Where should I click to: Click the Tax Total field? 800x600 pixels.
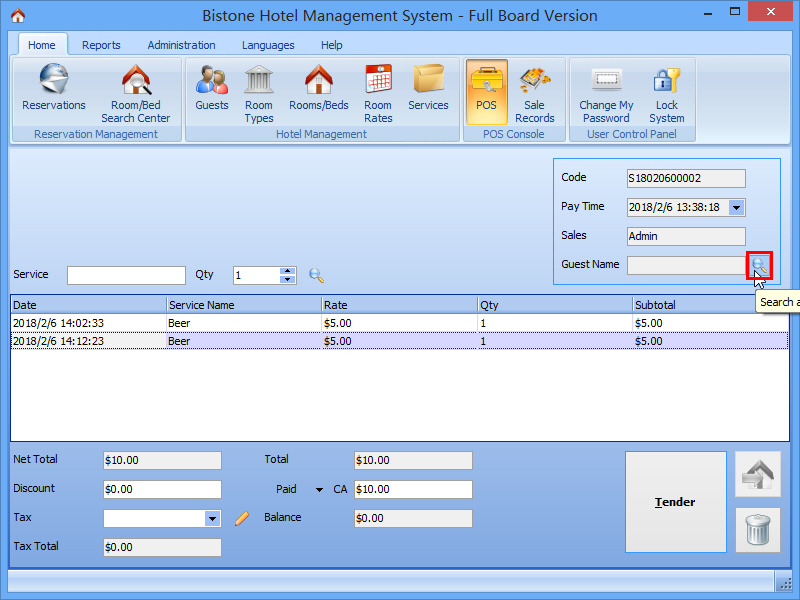[x=162, y=547]
